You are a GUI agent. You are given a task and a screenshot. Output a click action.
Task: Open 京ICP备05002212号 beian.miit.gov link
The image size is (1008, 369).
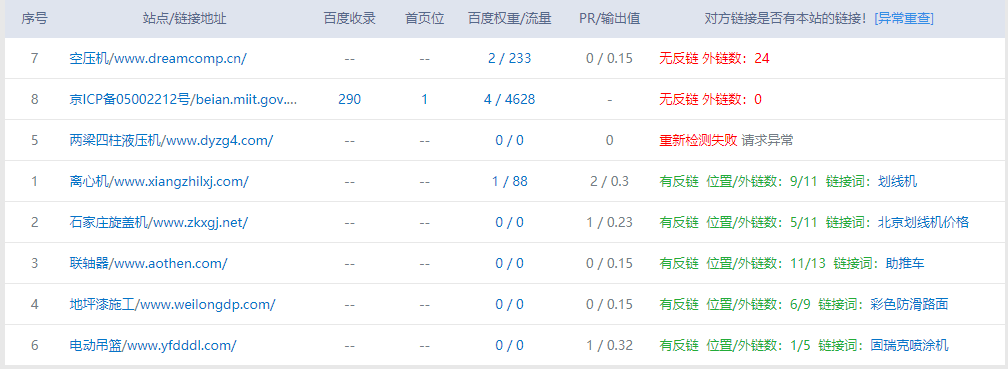click(x=183, y=100)
